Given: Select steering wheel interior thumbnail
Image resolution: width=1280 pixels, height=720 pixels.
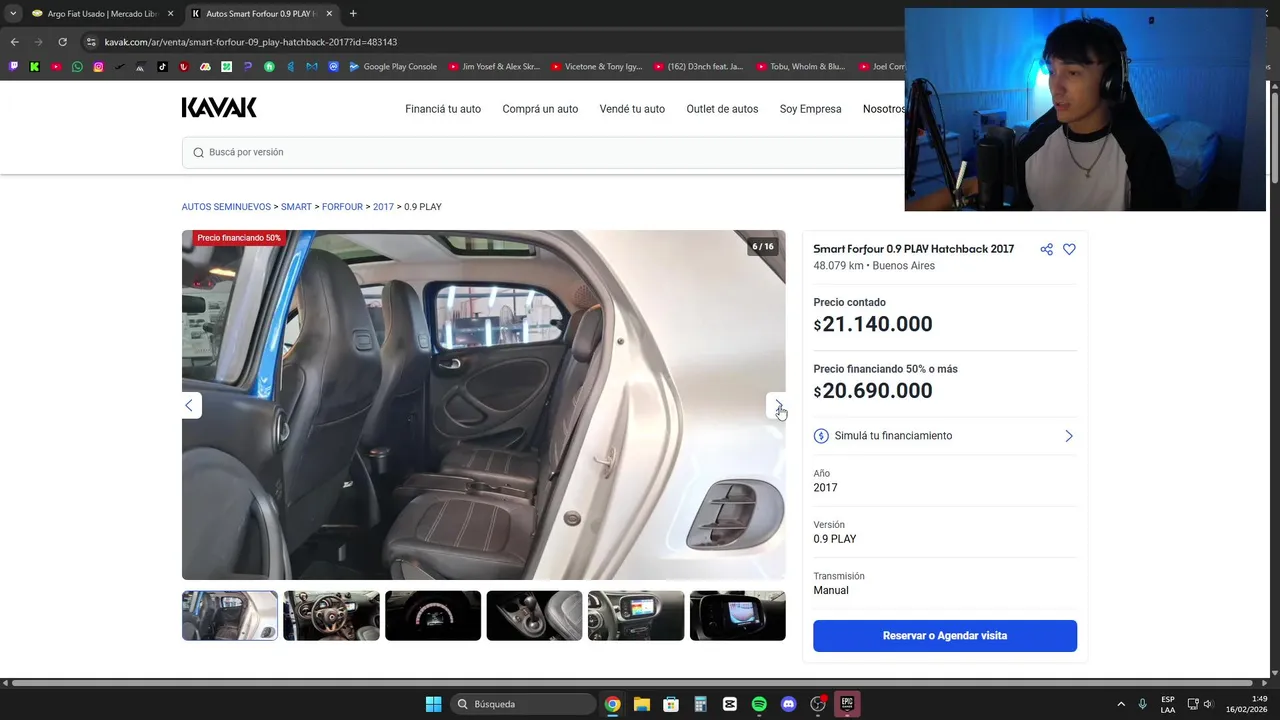Looking at the screenshot, I should point(331,615).
